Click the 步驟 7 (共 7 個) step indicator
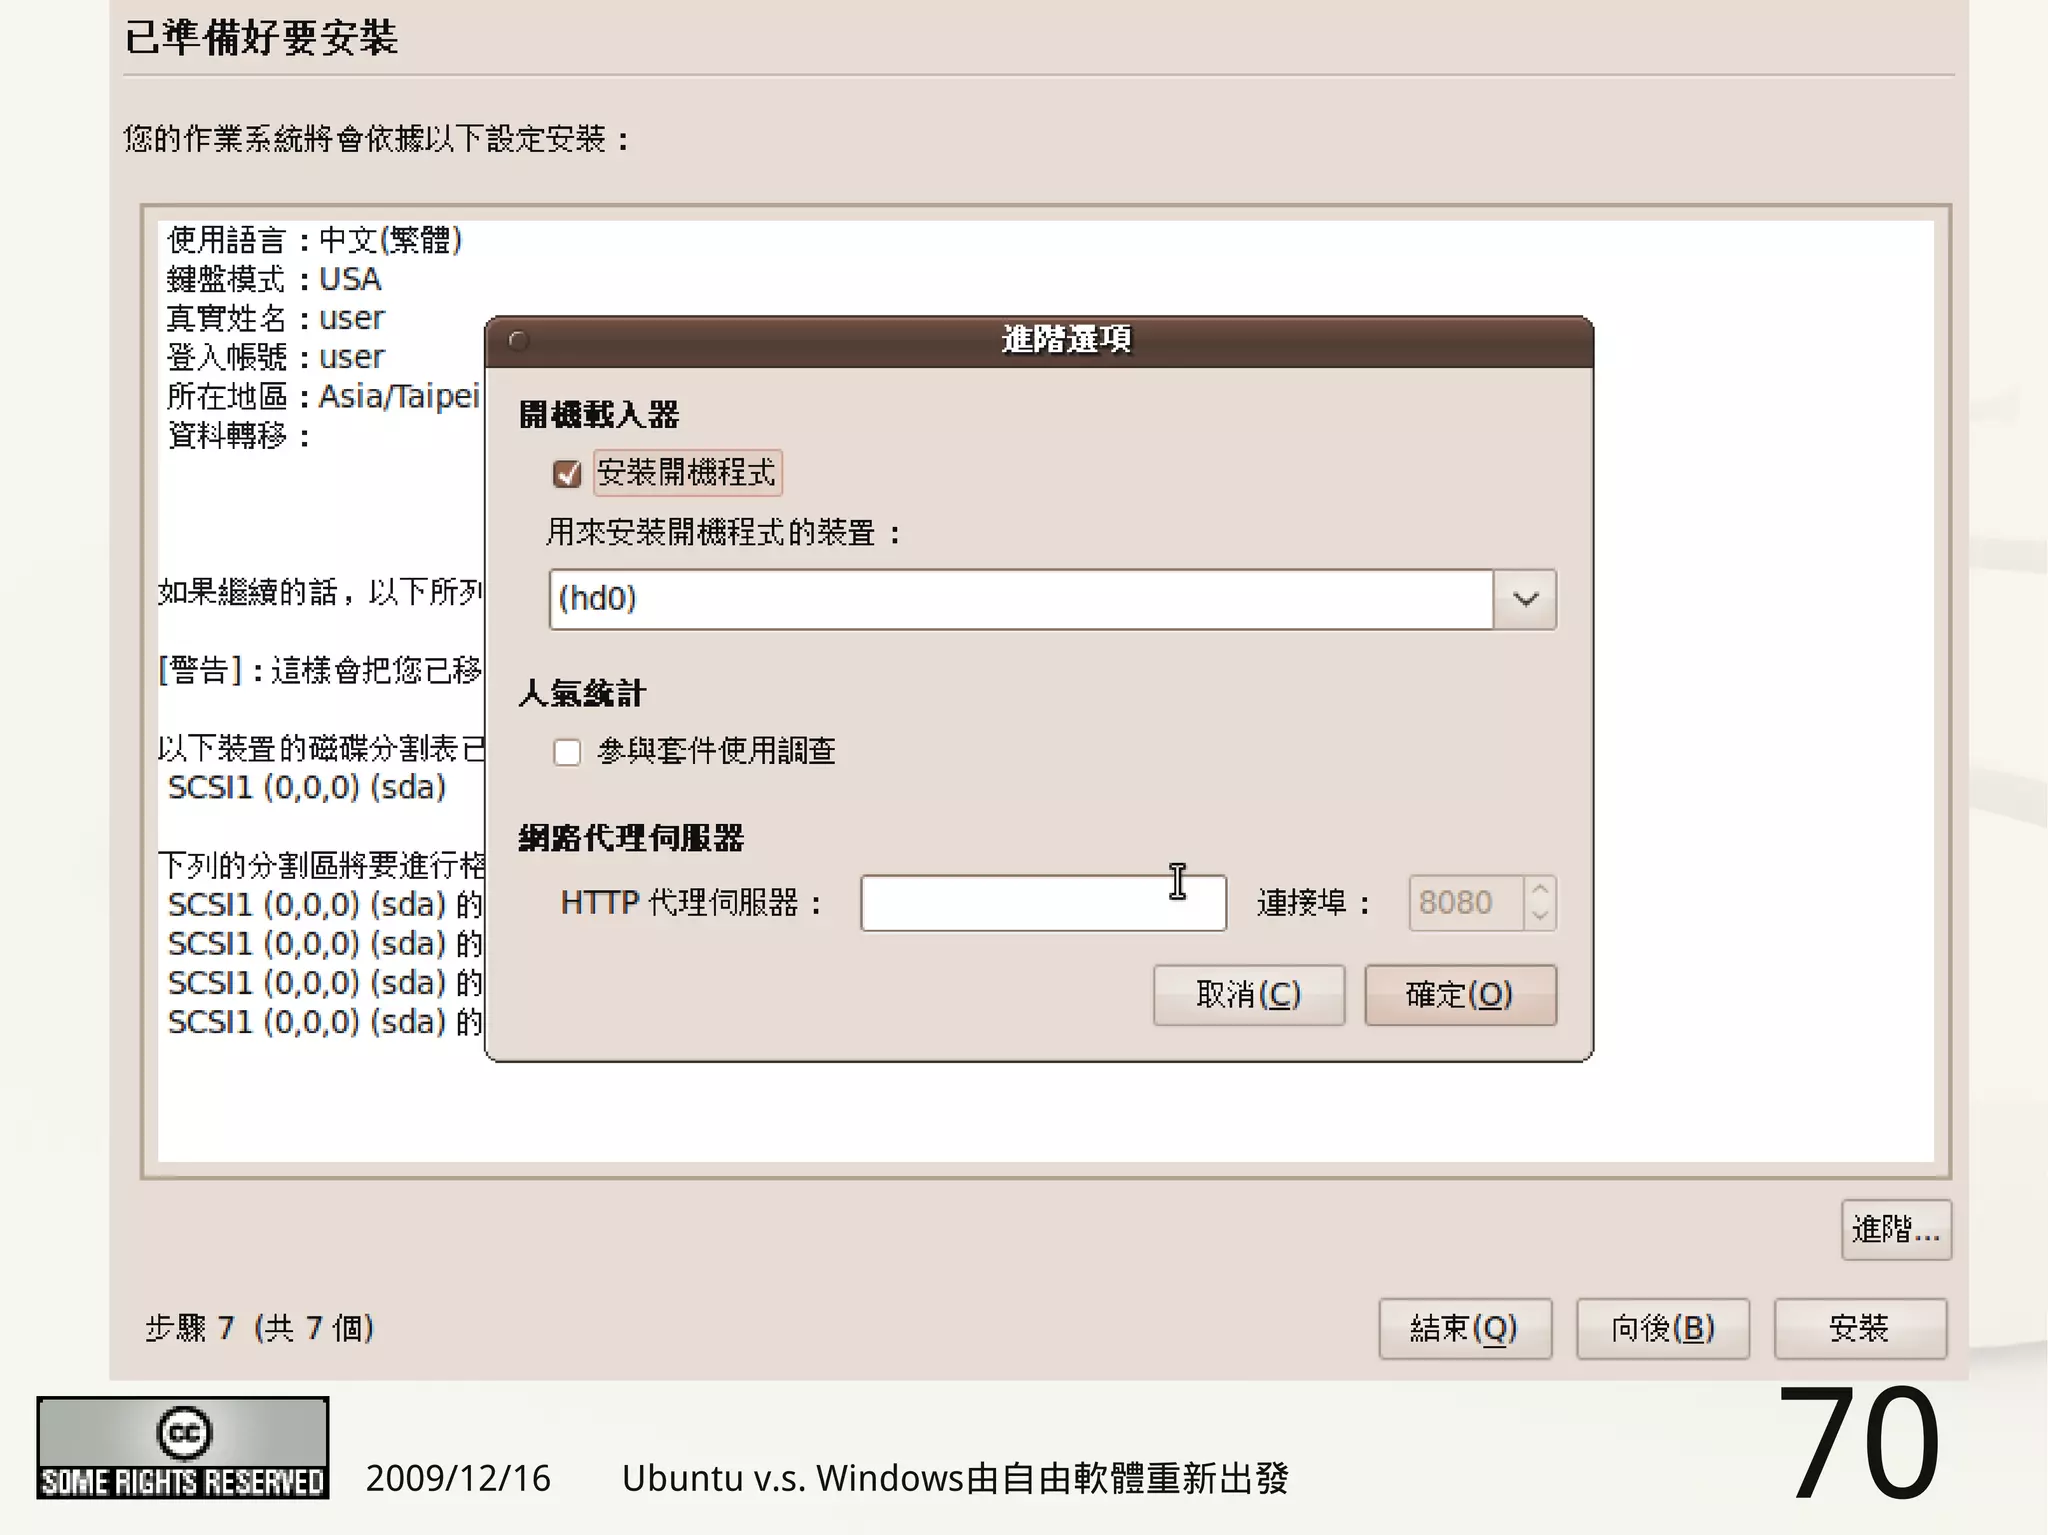 pyautogui.click(x=260, y=1328)
